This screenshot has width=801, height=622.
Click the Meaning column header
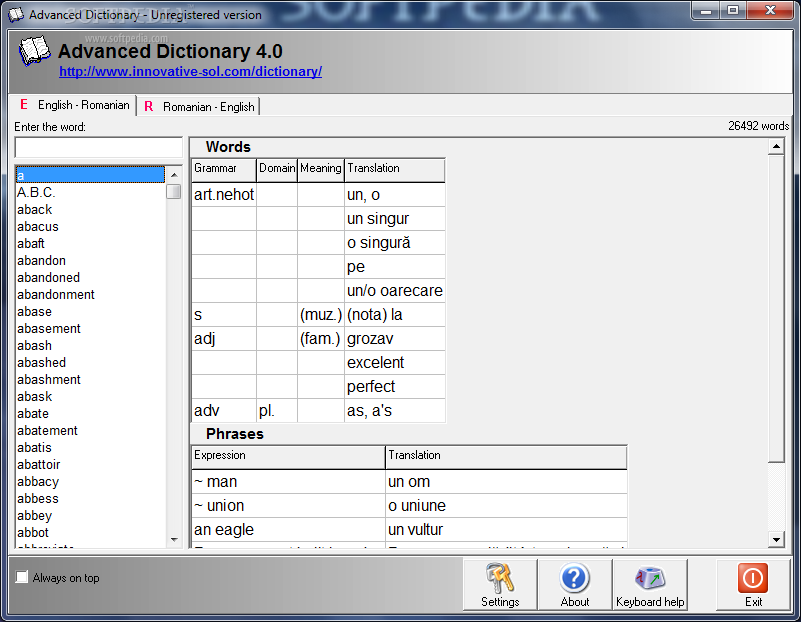(321, 170)
